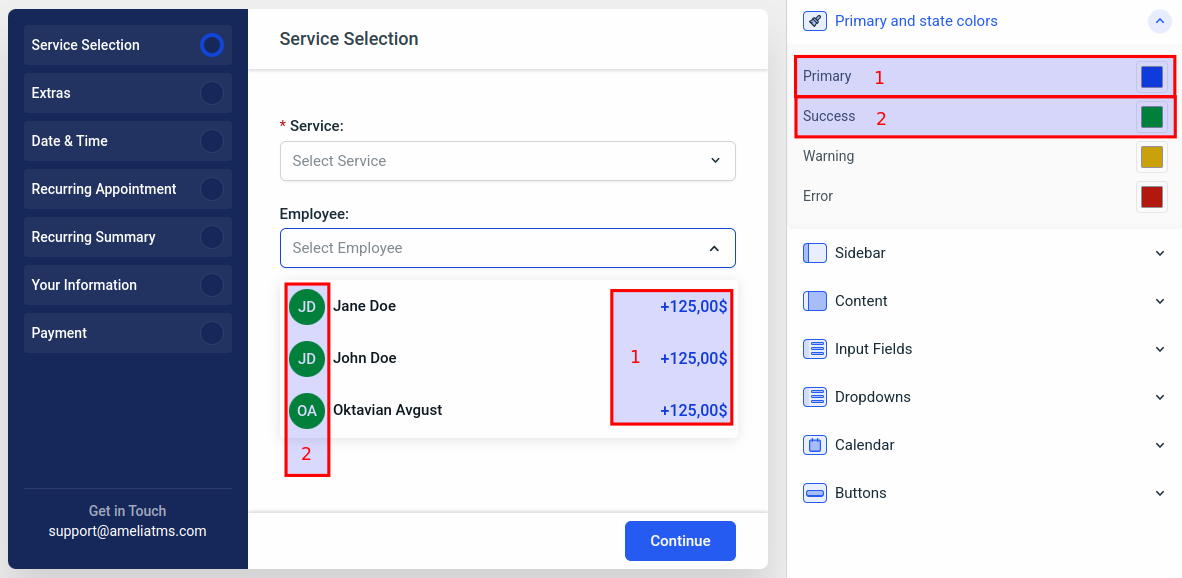Choose Oktavian Avgust from employee list
Screen dimensions: 1182x578
pyautogui.click(x=387, y=410)
